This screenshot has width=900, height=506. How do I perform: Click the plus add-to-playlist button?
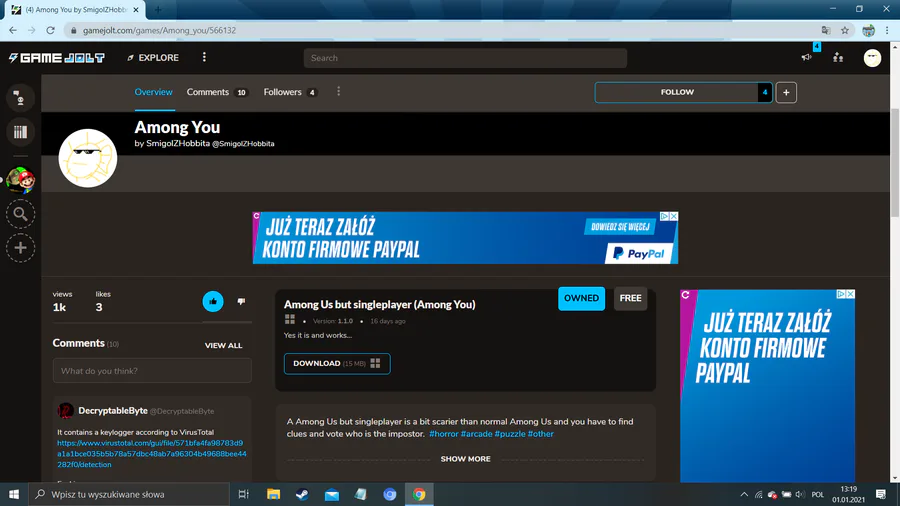click(786, 92)
